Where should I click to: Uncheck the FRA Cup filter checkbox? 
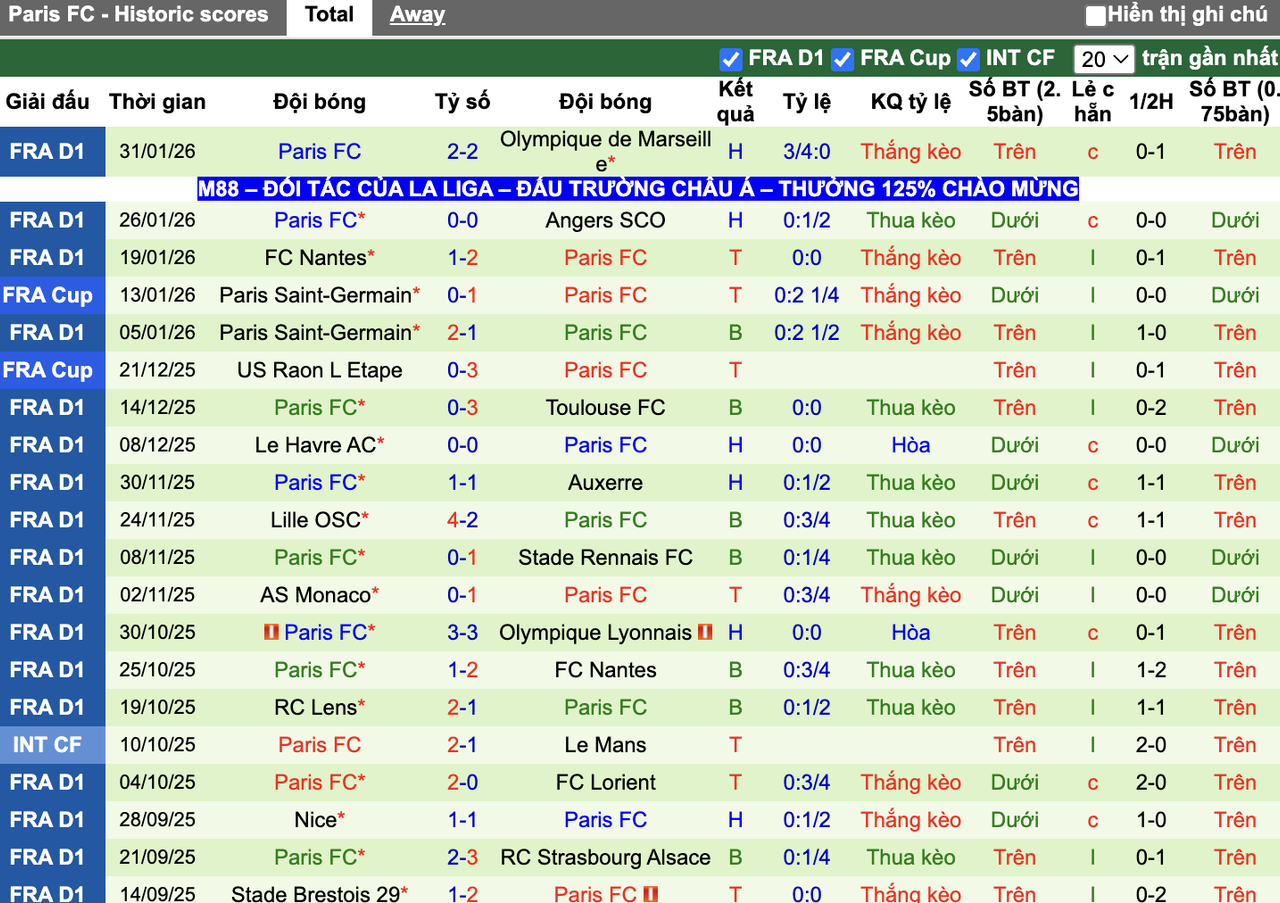pos(843,58)
